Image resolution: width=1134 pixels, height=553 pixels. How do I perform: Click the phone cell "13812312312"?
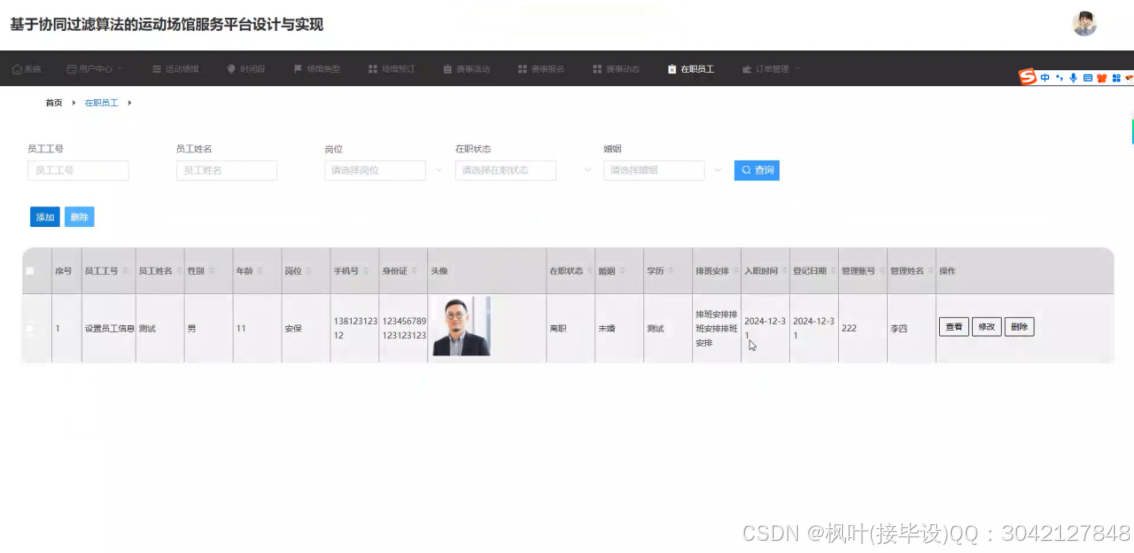pyautogui.click(x=355, y=328)
